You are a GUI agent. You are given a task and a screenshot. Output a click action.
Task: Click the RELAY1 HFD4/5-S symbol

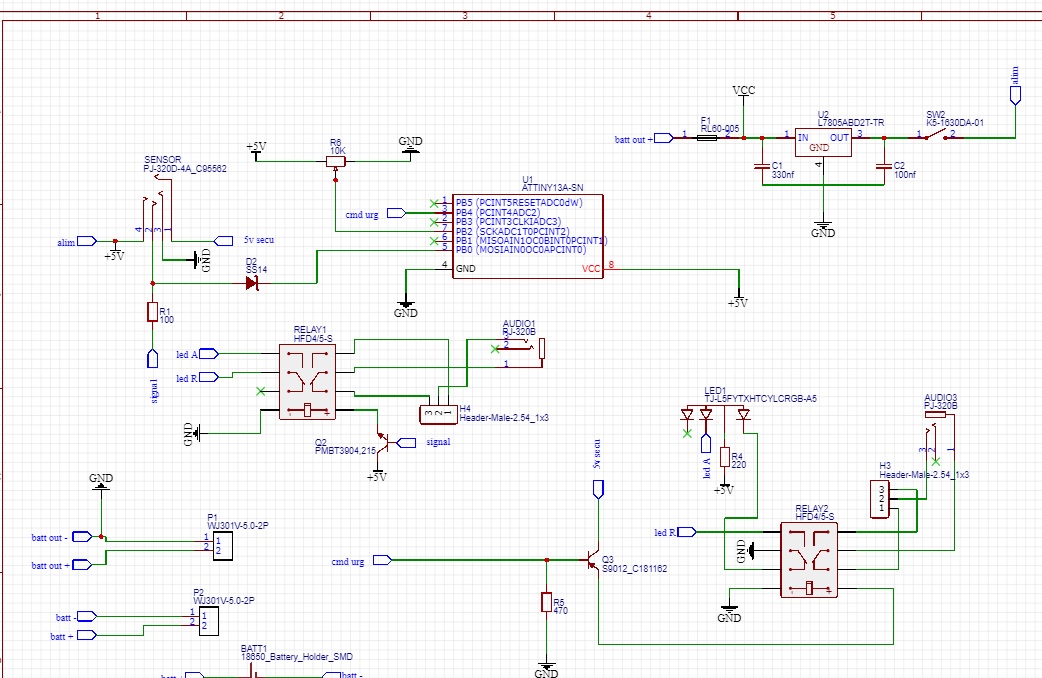coord(306,382)
